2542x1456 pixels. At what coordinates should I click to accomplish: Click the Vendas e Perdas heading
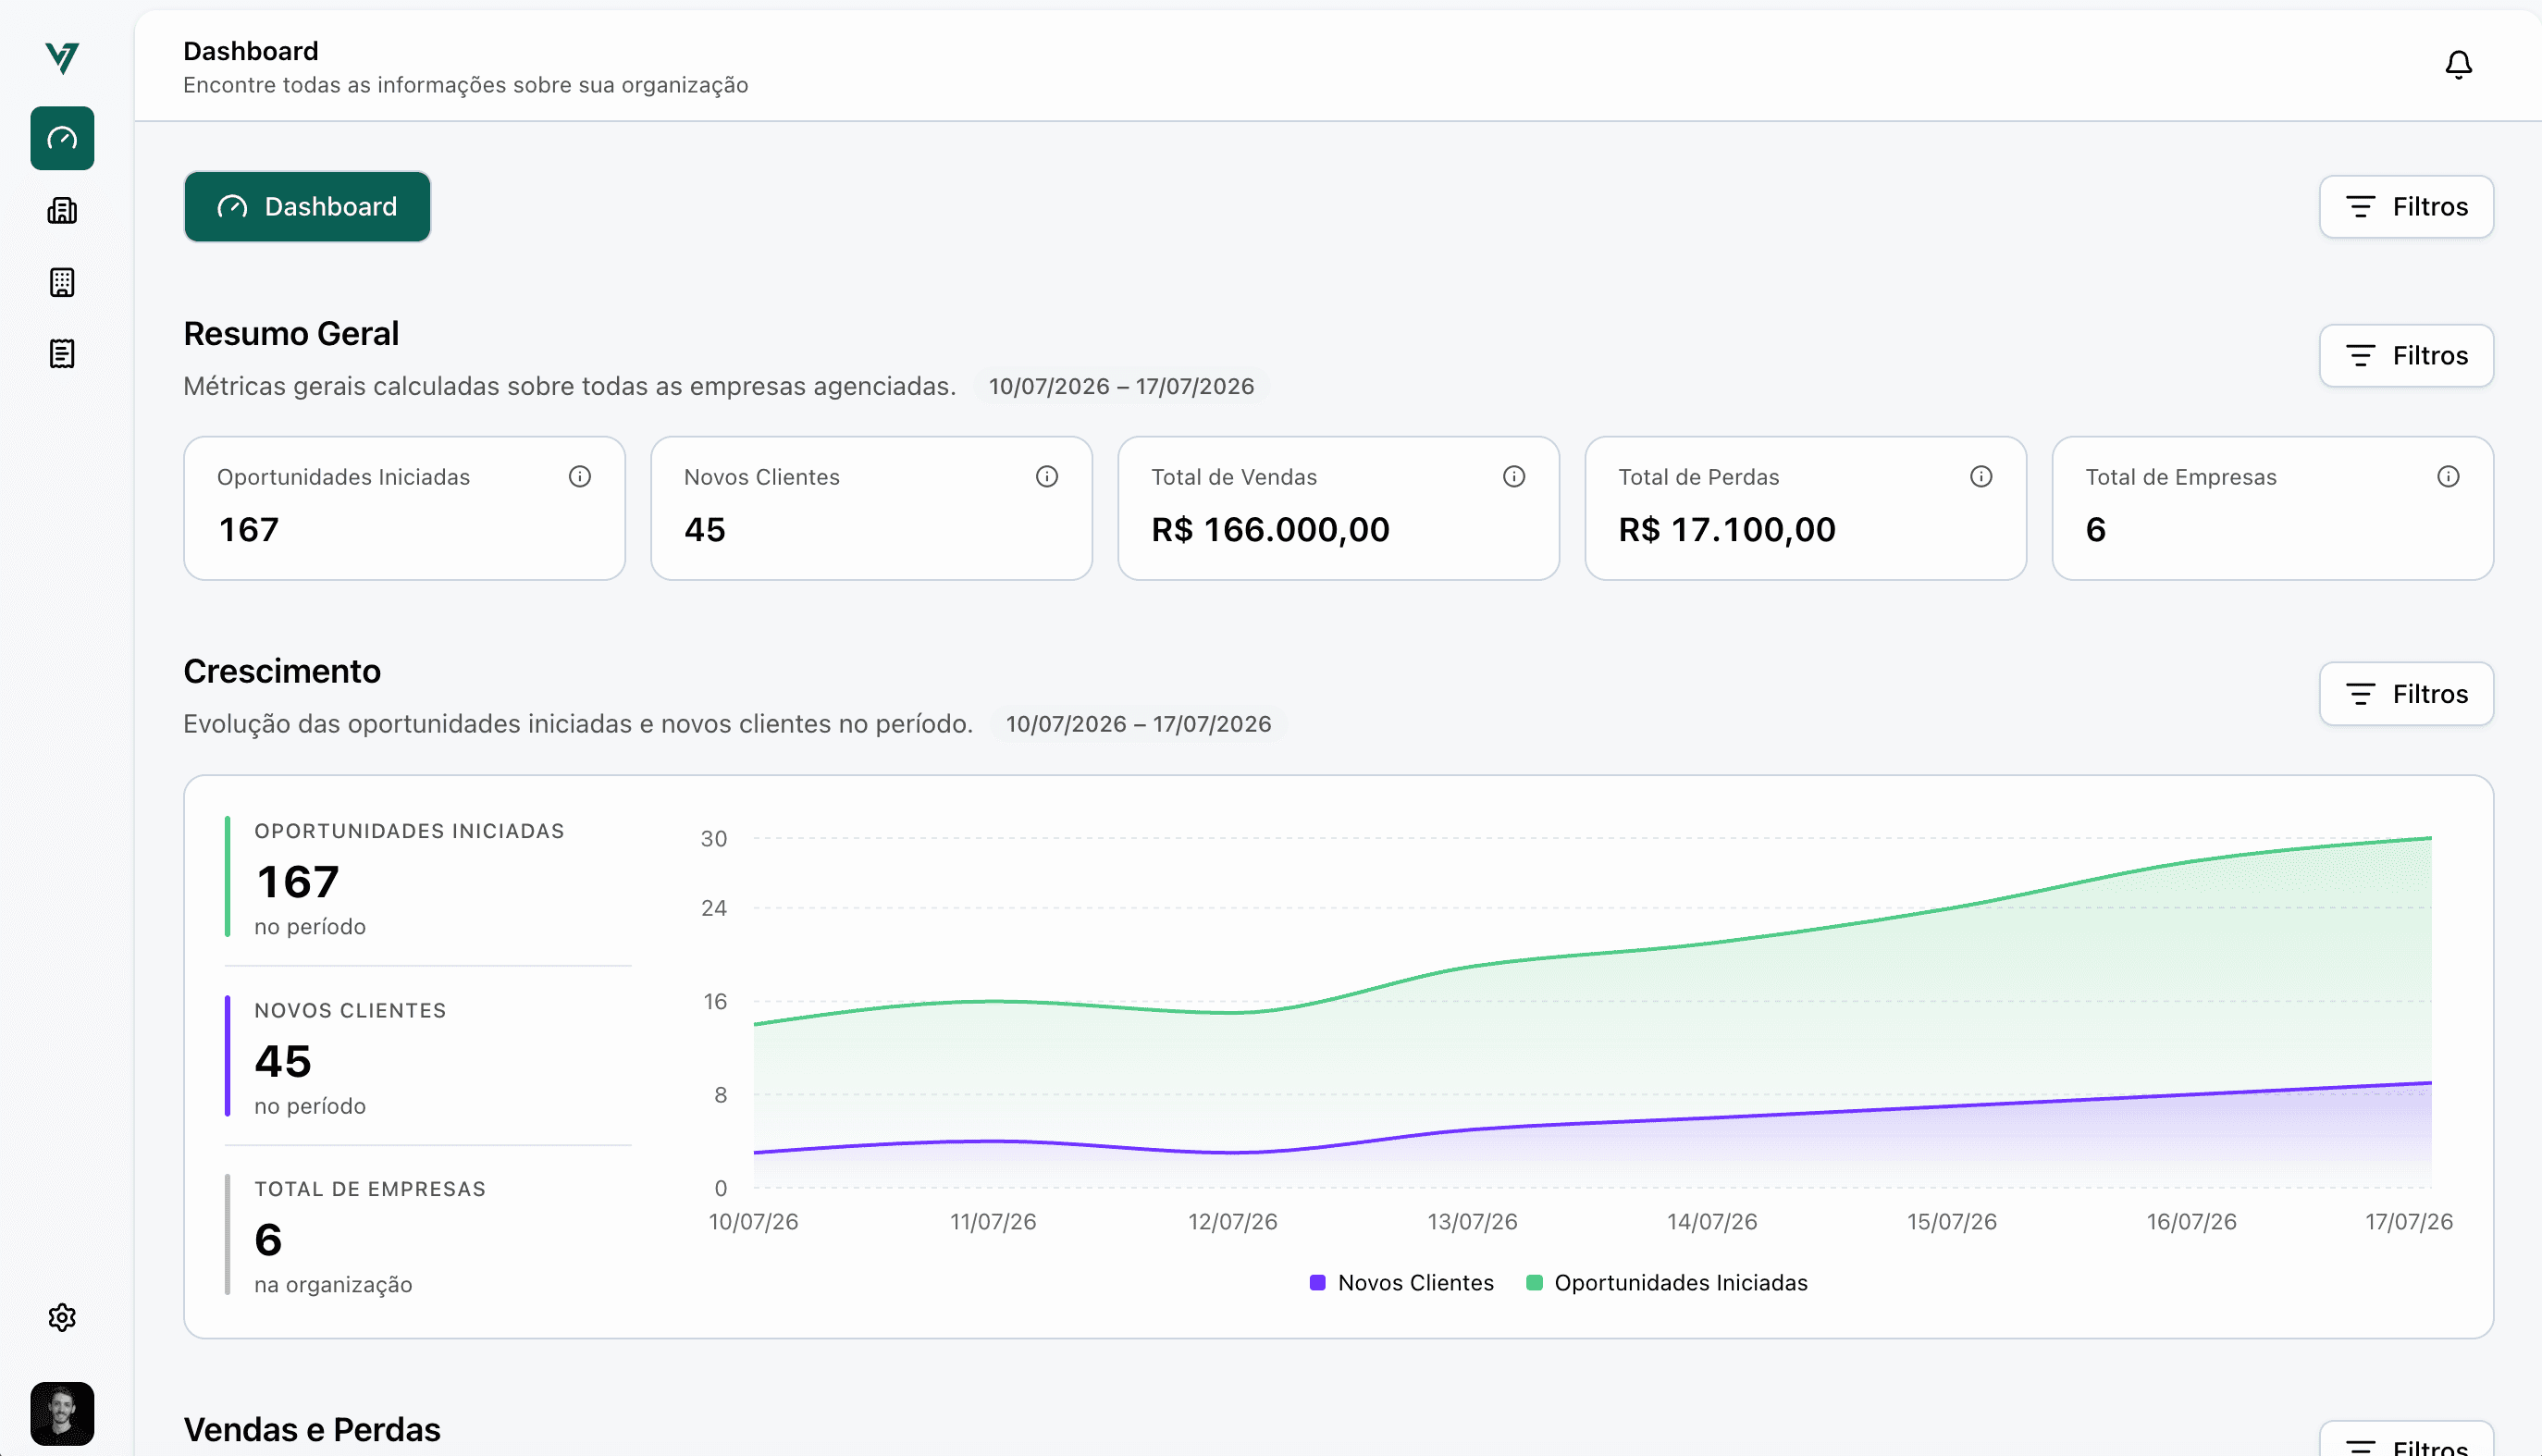pyautogui.click(x=312, y=1430)
